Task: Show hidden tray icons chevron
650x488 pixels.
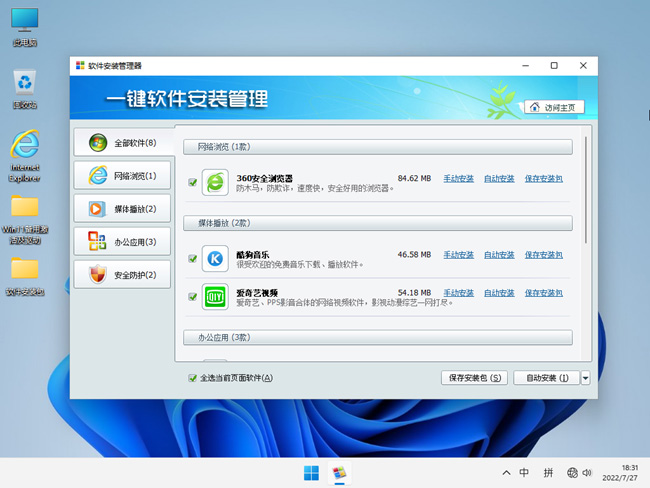Action: 506,473
